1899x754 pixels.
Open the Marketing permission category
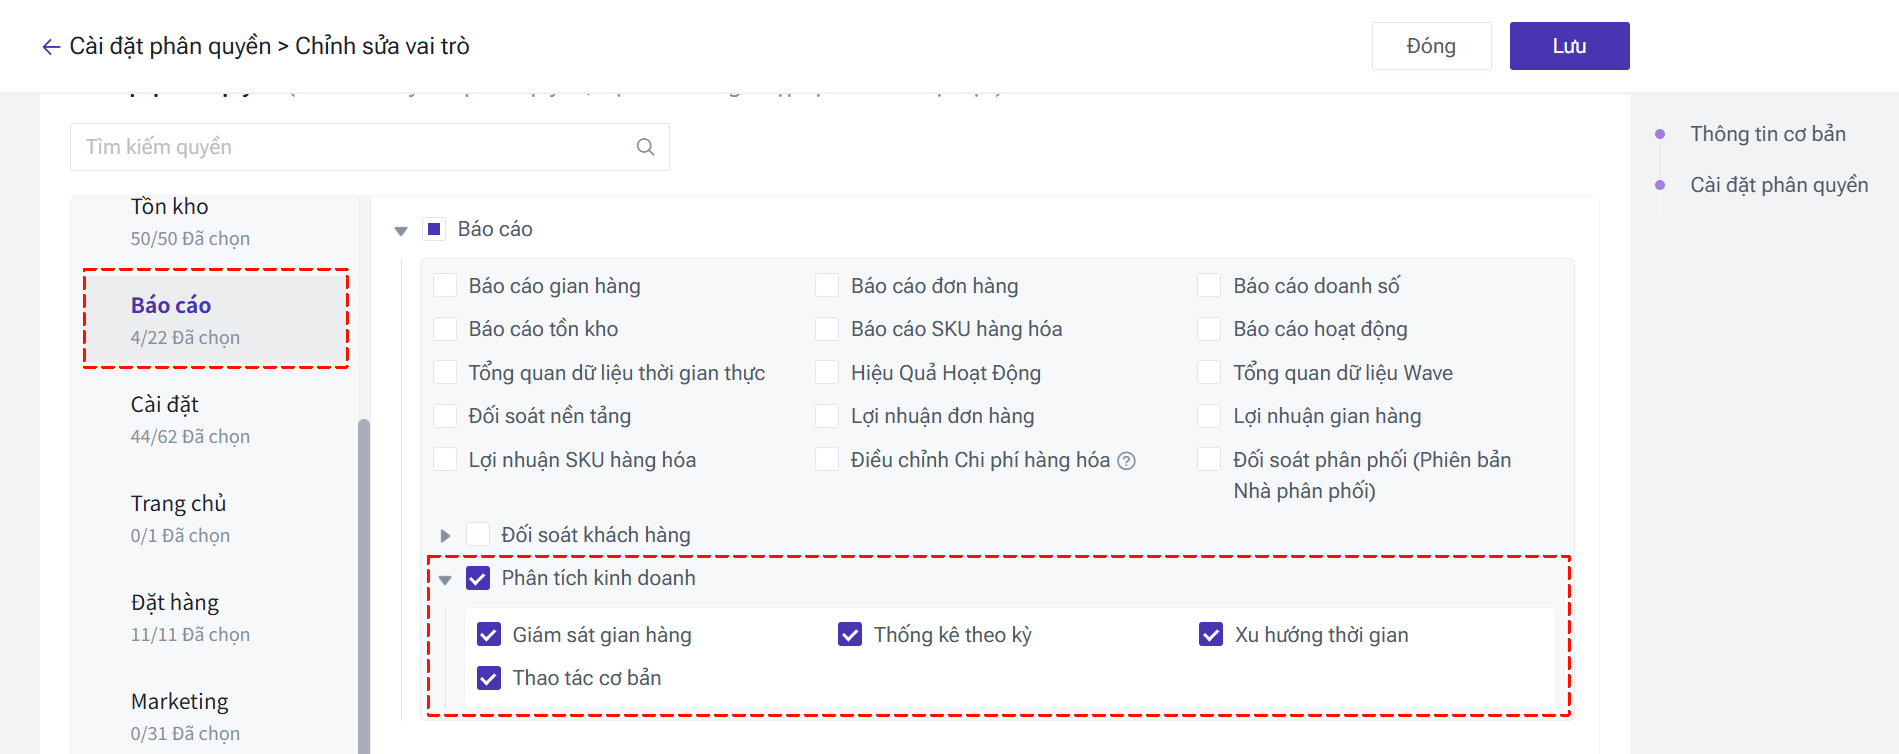[185, 715]
